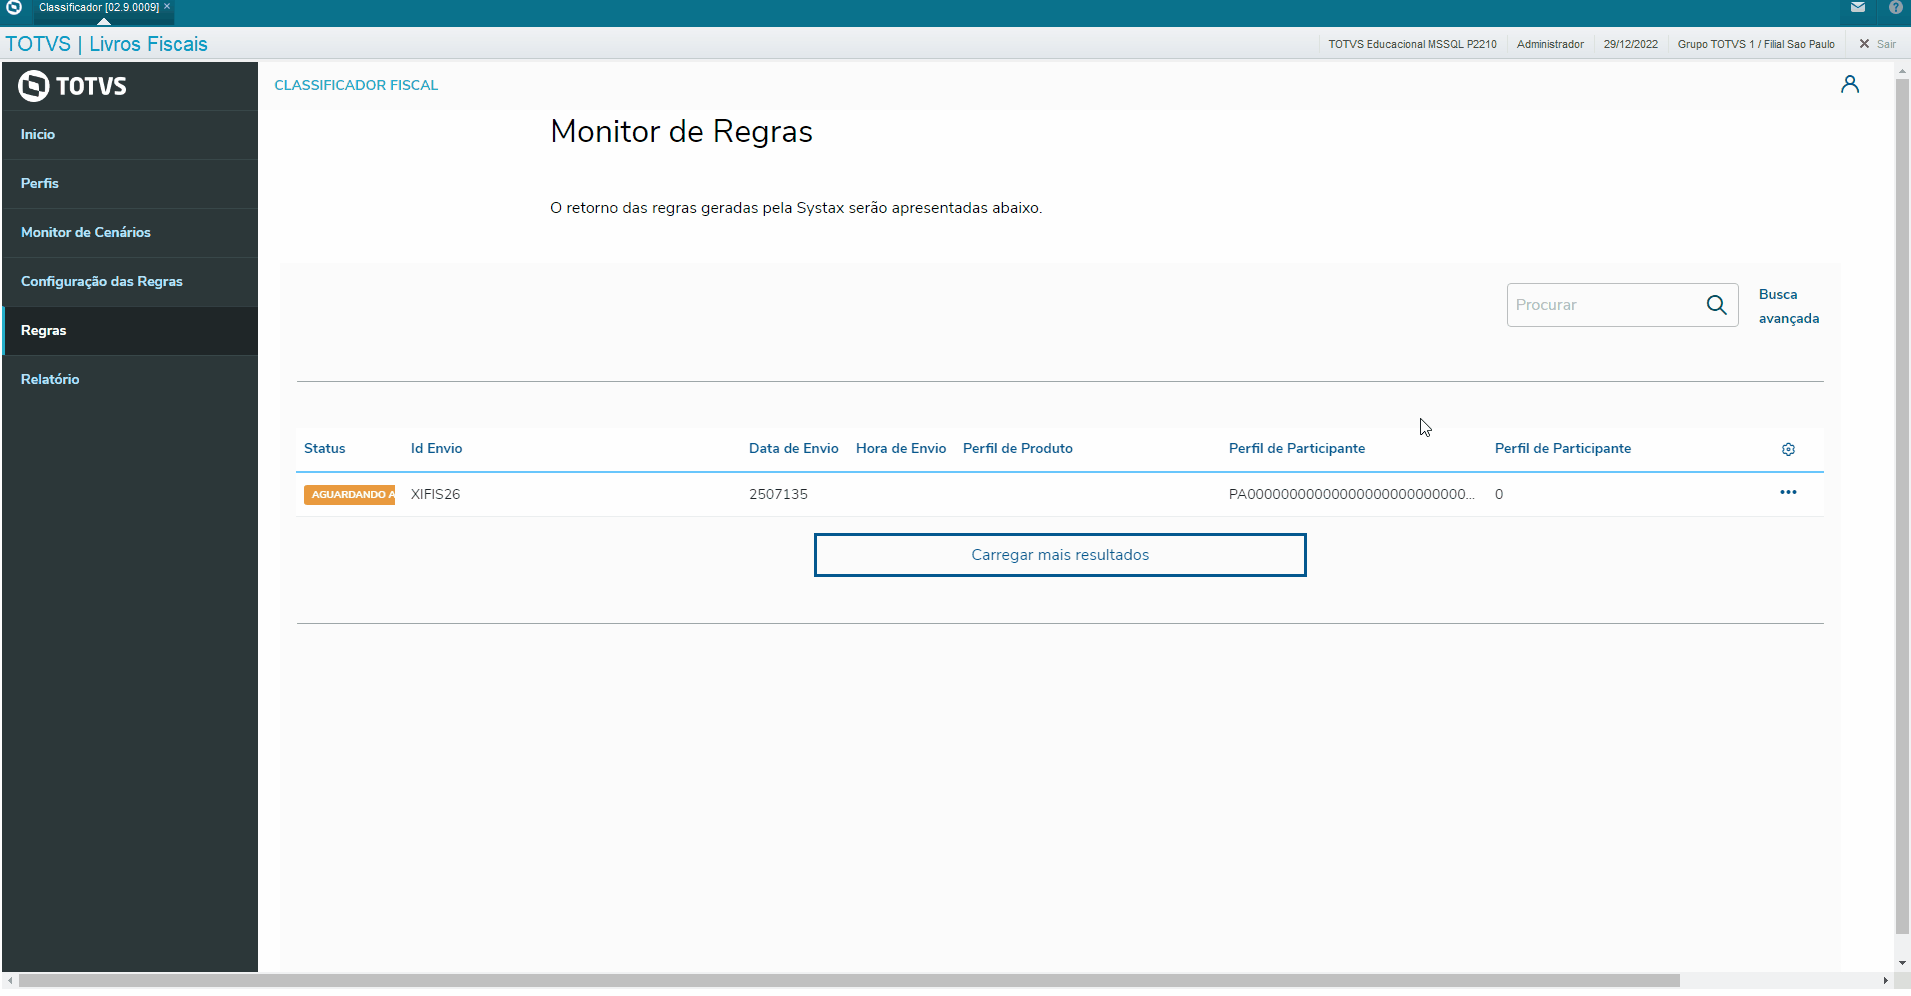1911x996 pixels.
Task: Click the TOTVS application icon in title bar
Action: click(x=14, y=8)
